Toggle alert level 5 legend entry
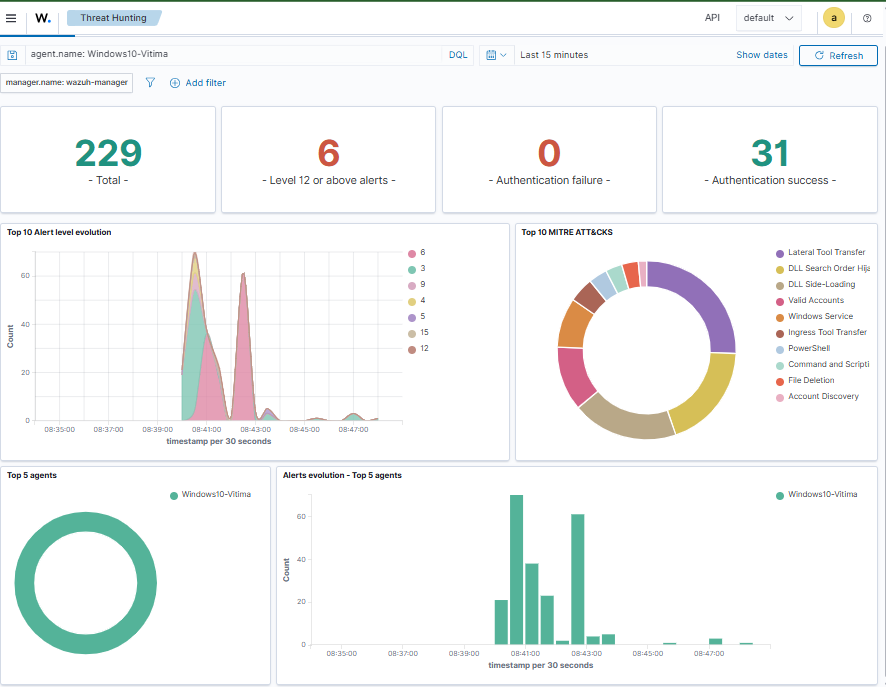Image resolution: width=886 pixels, height=687 pixels. (x=417, y=317)
